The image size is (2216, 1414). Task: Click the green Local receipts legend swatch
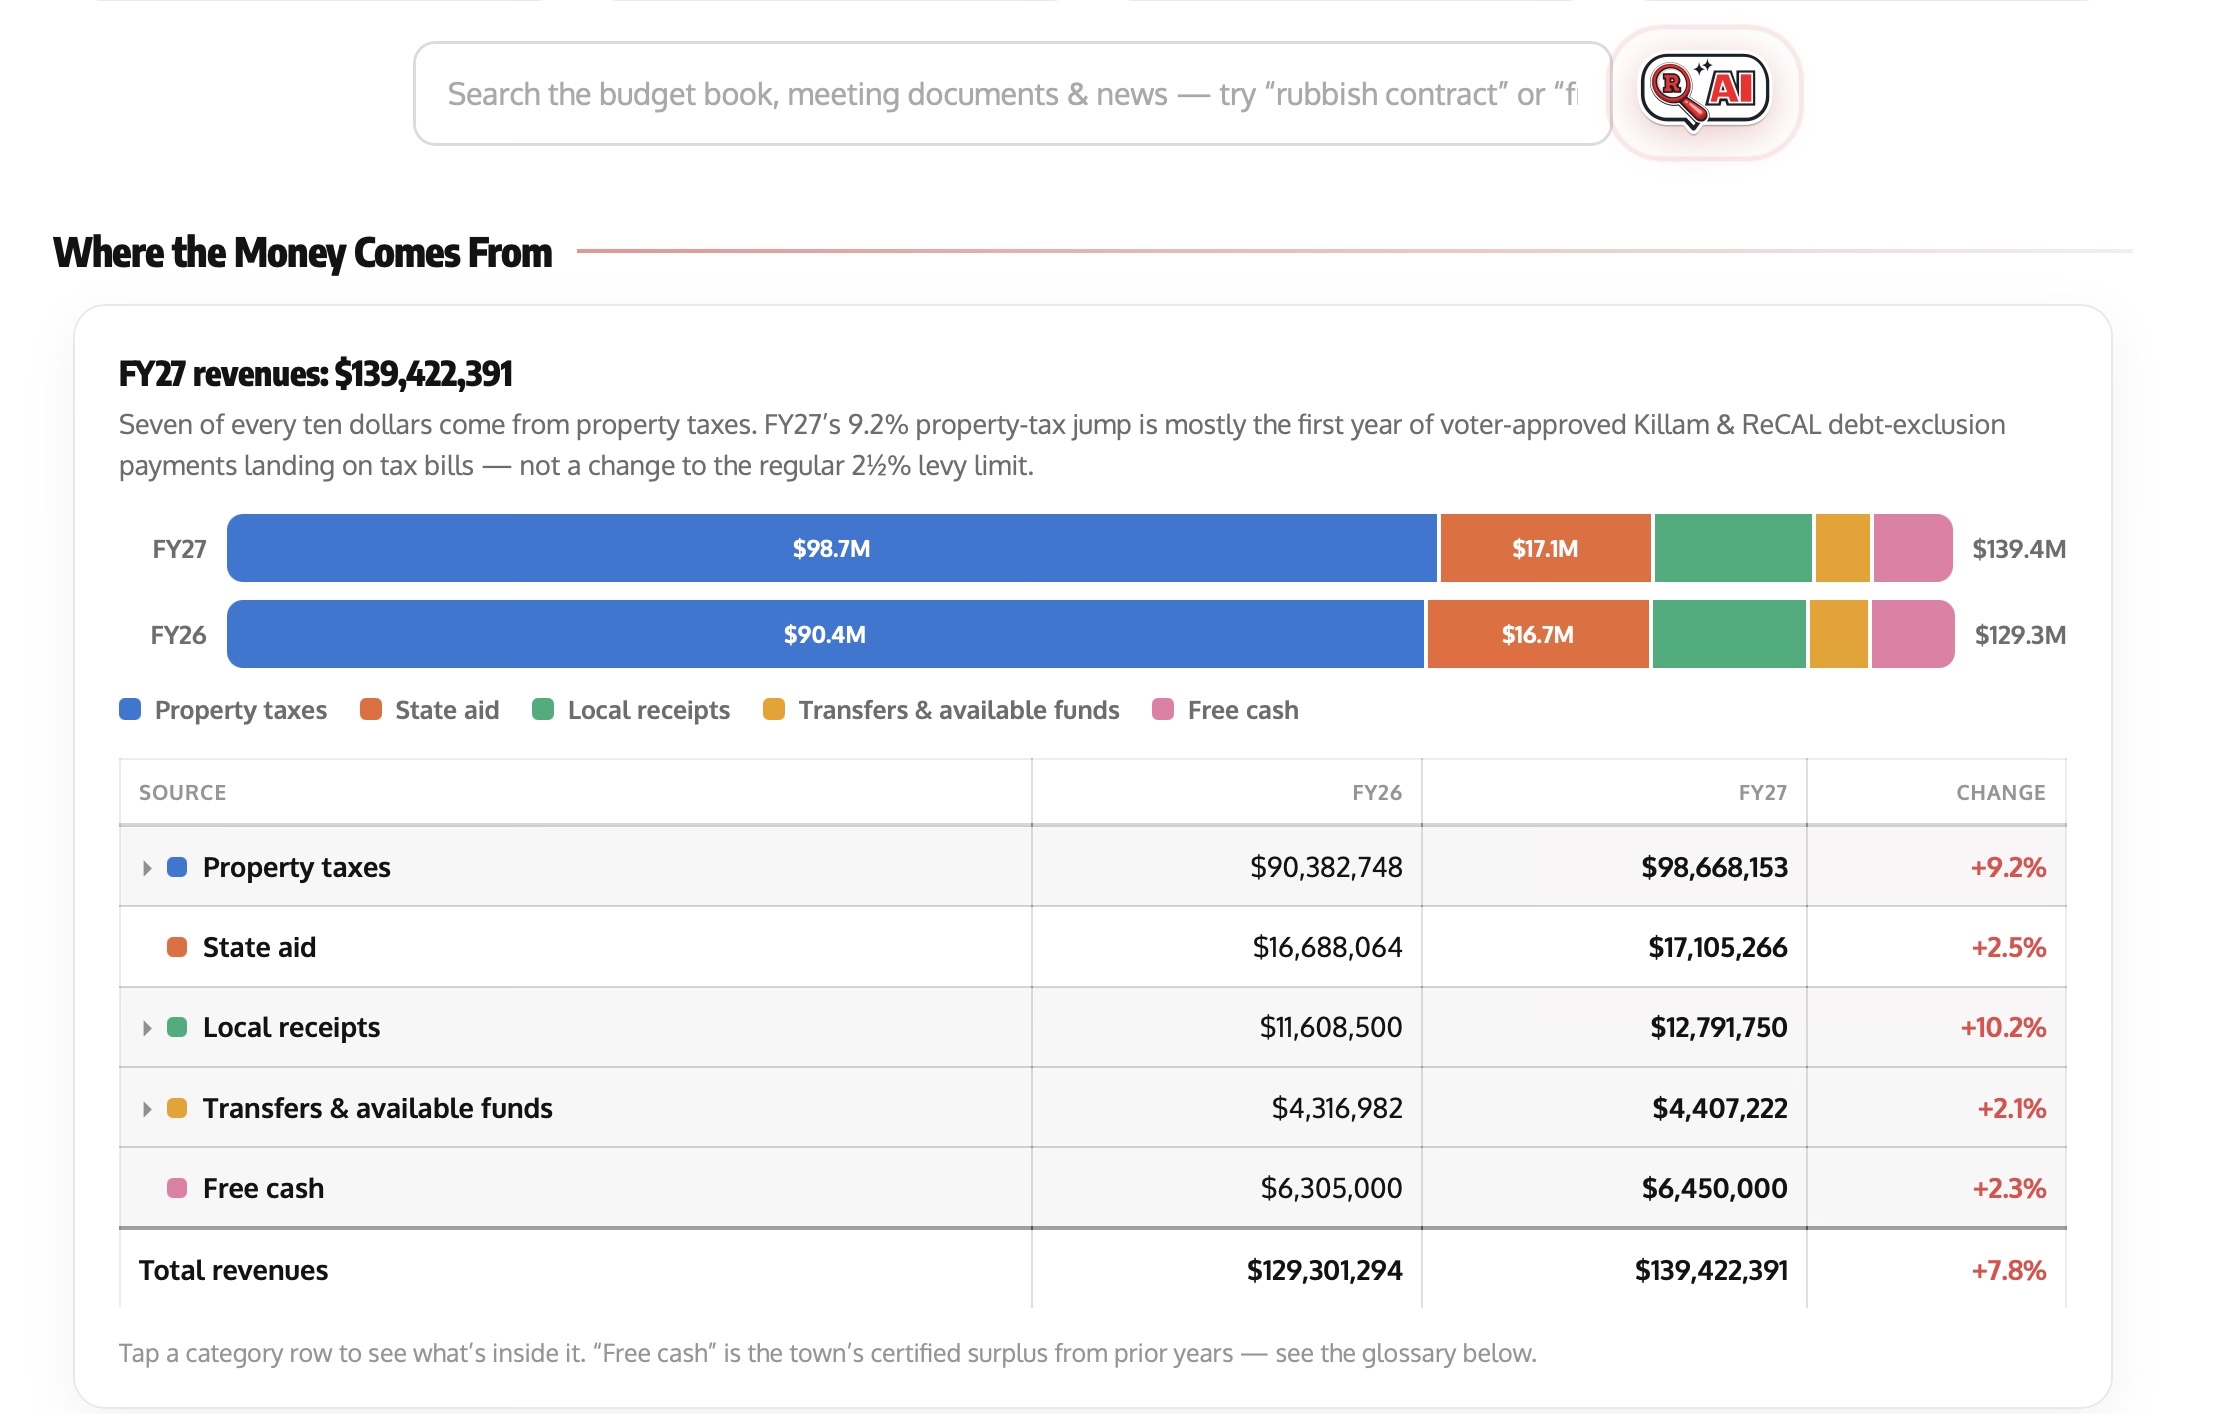[x=543, y=710]
